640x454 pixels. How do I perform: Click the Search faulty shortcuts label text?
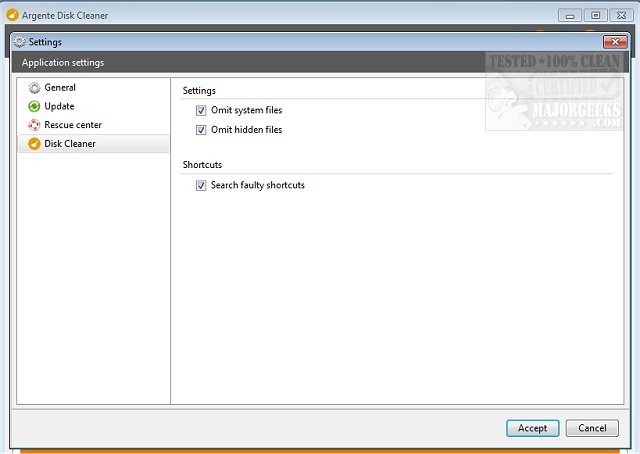pyautogui.click(x=258, y=185)
